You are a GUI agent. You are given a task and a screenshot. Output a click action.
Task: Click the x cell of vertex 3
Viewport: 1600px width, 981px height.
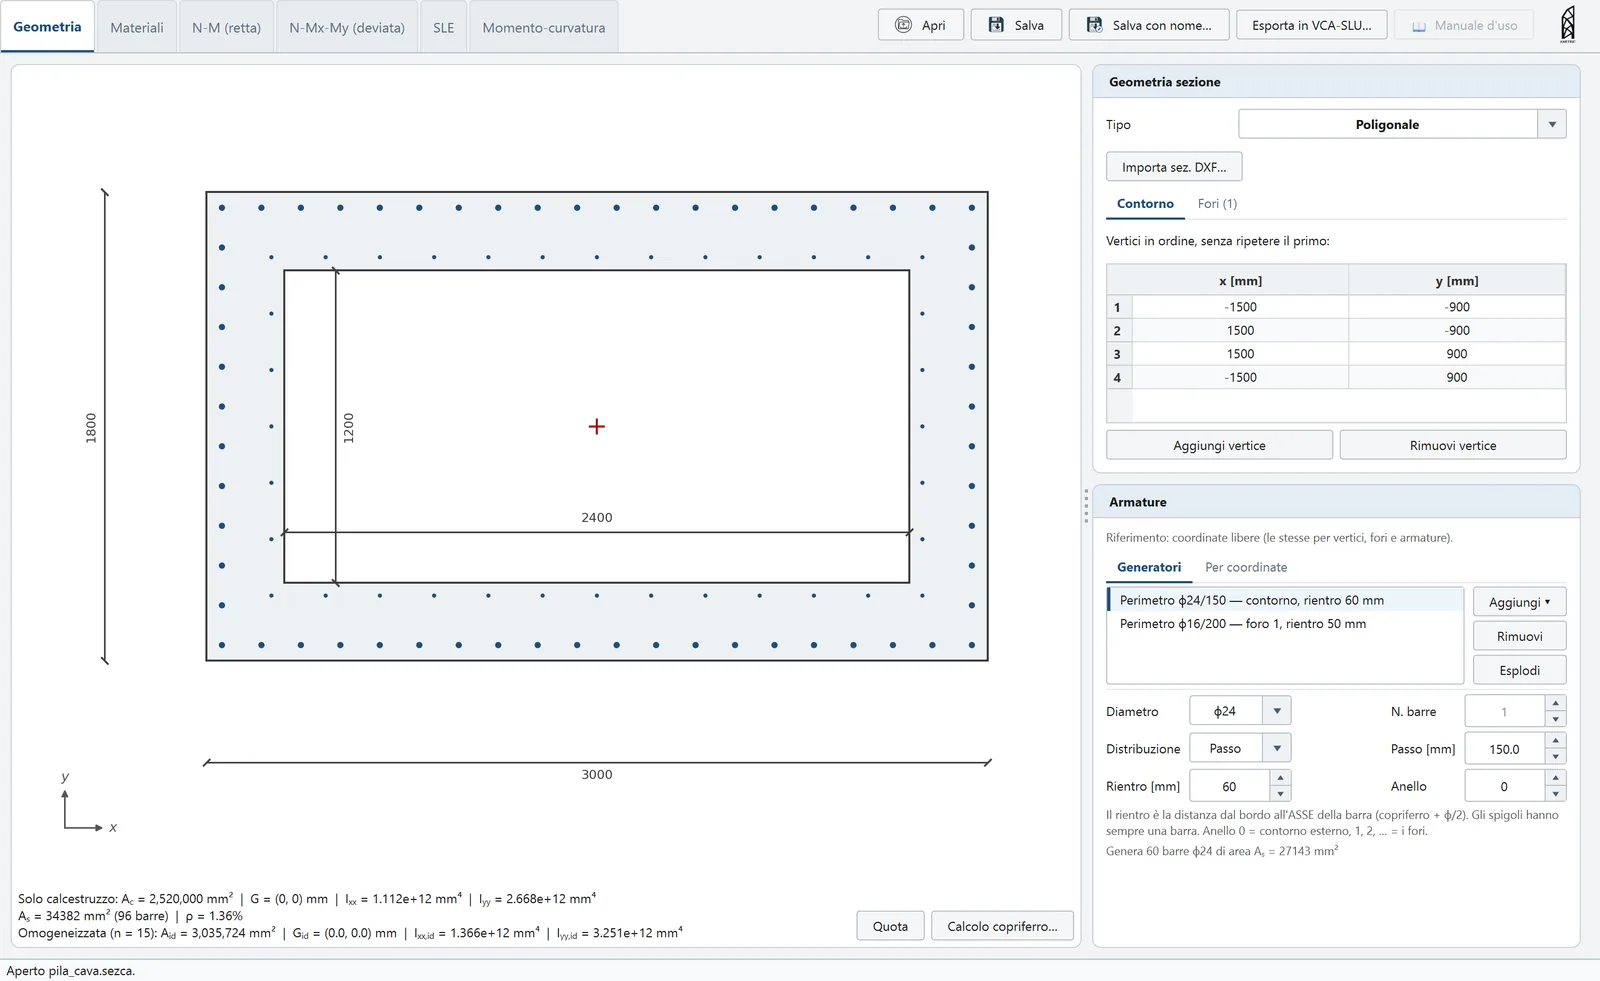pos(1240,354)
